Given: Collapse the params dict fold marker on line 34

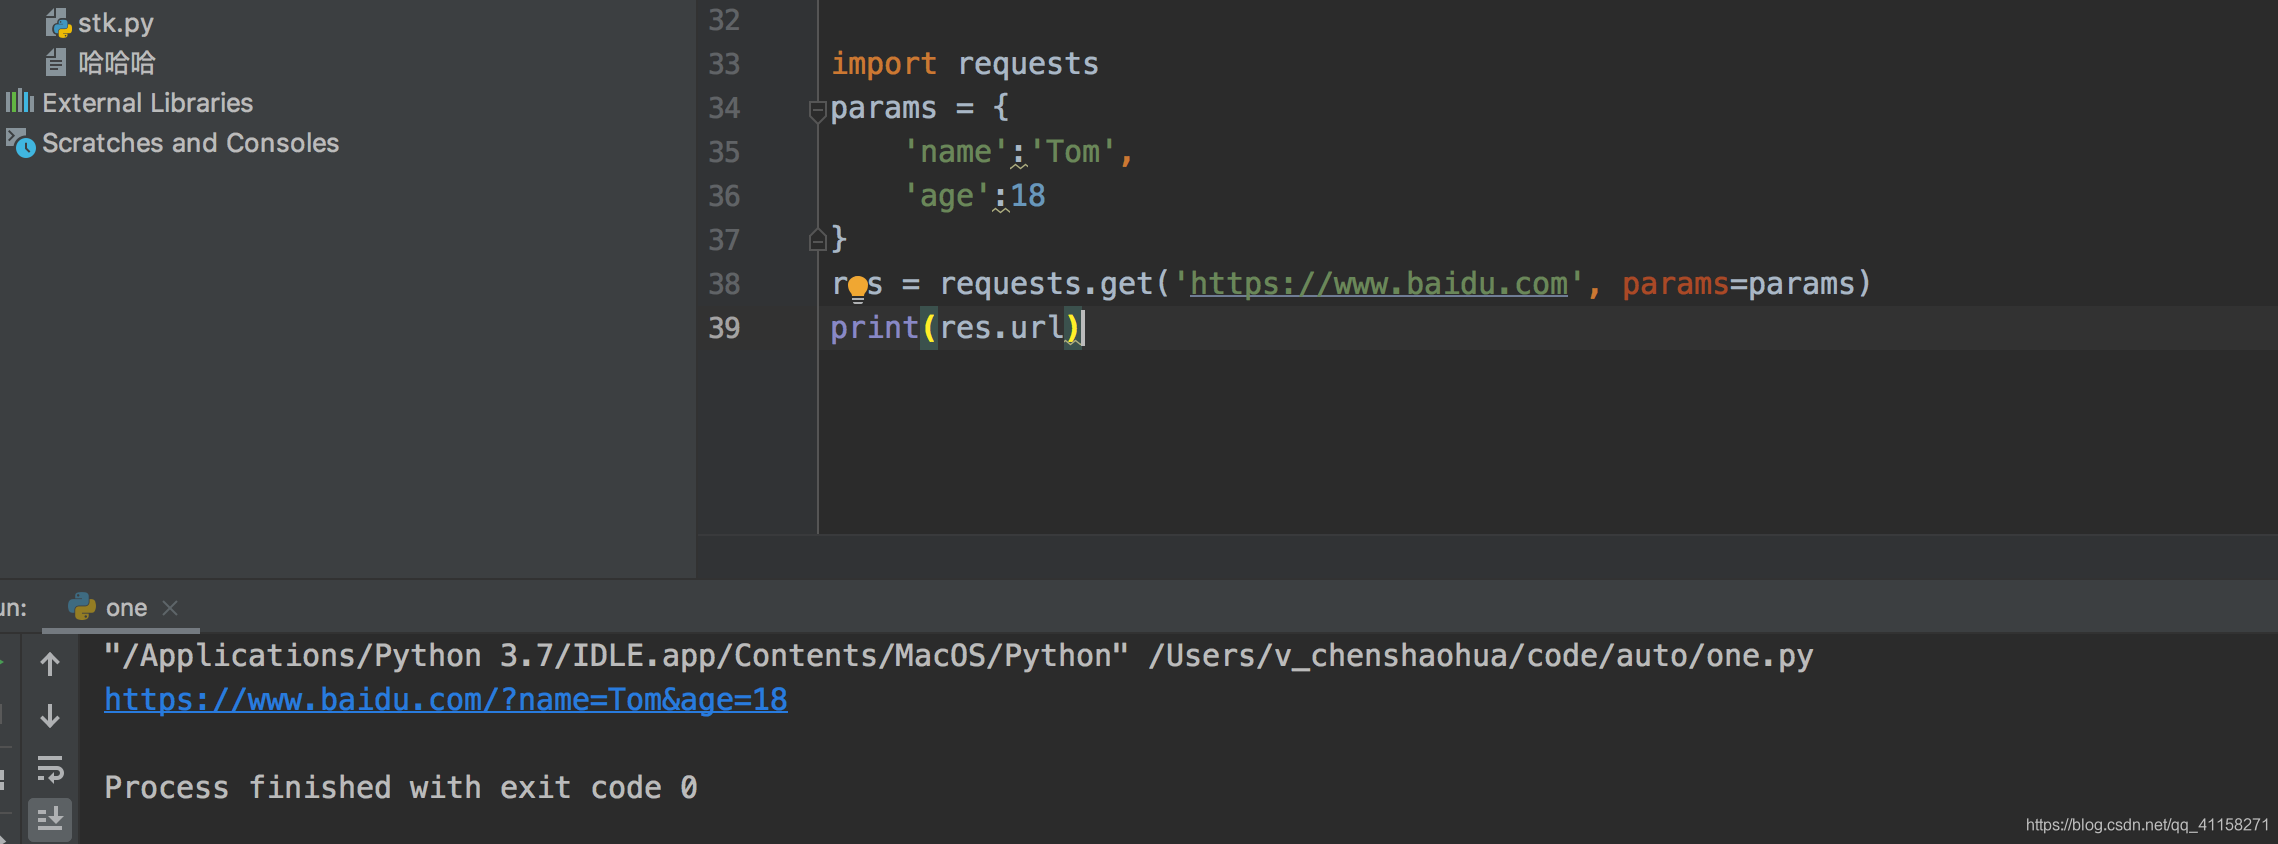Looking at the screenshot, I should [x=817, y=110].
